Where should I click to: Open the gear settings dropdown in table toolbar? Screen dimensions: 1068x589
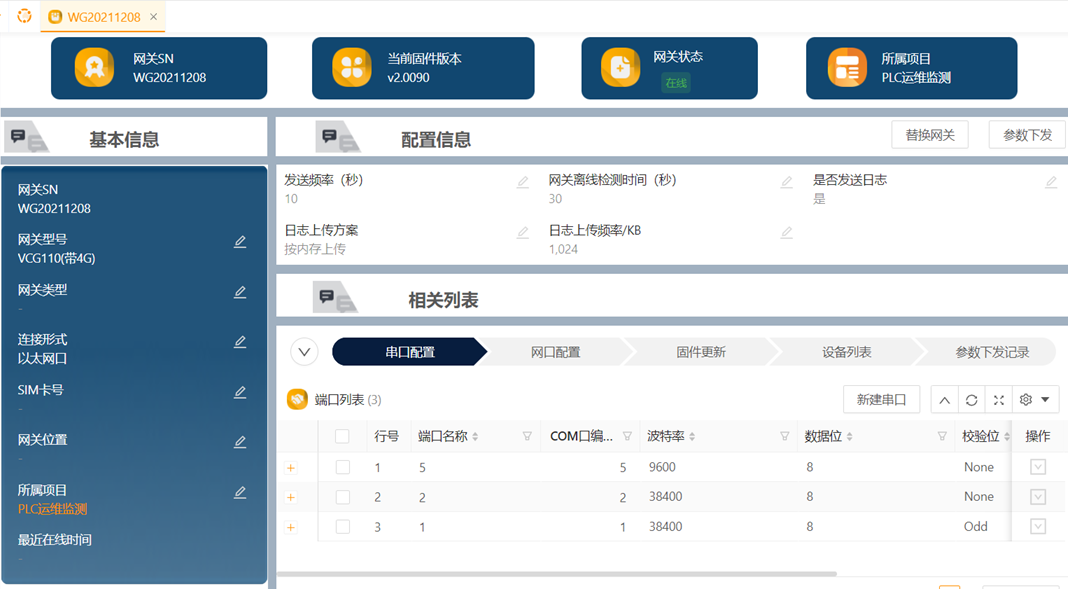coord(1035,400)
